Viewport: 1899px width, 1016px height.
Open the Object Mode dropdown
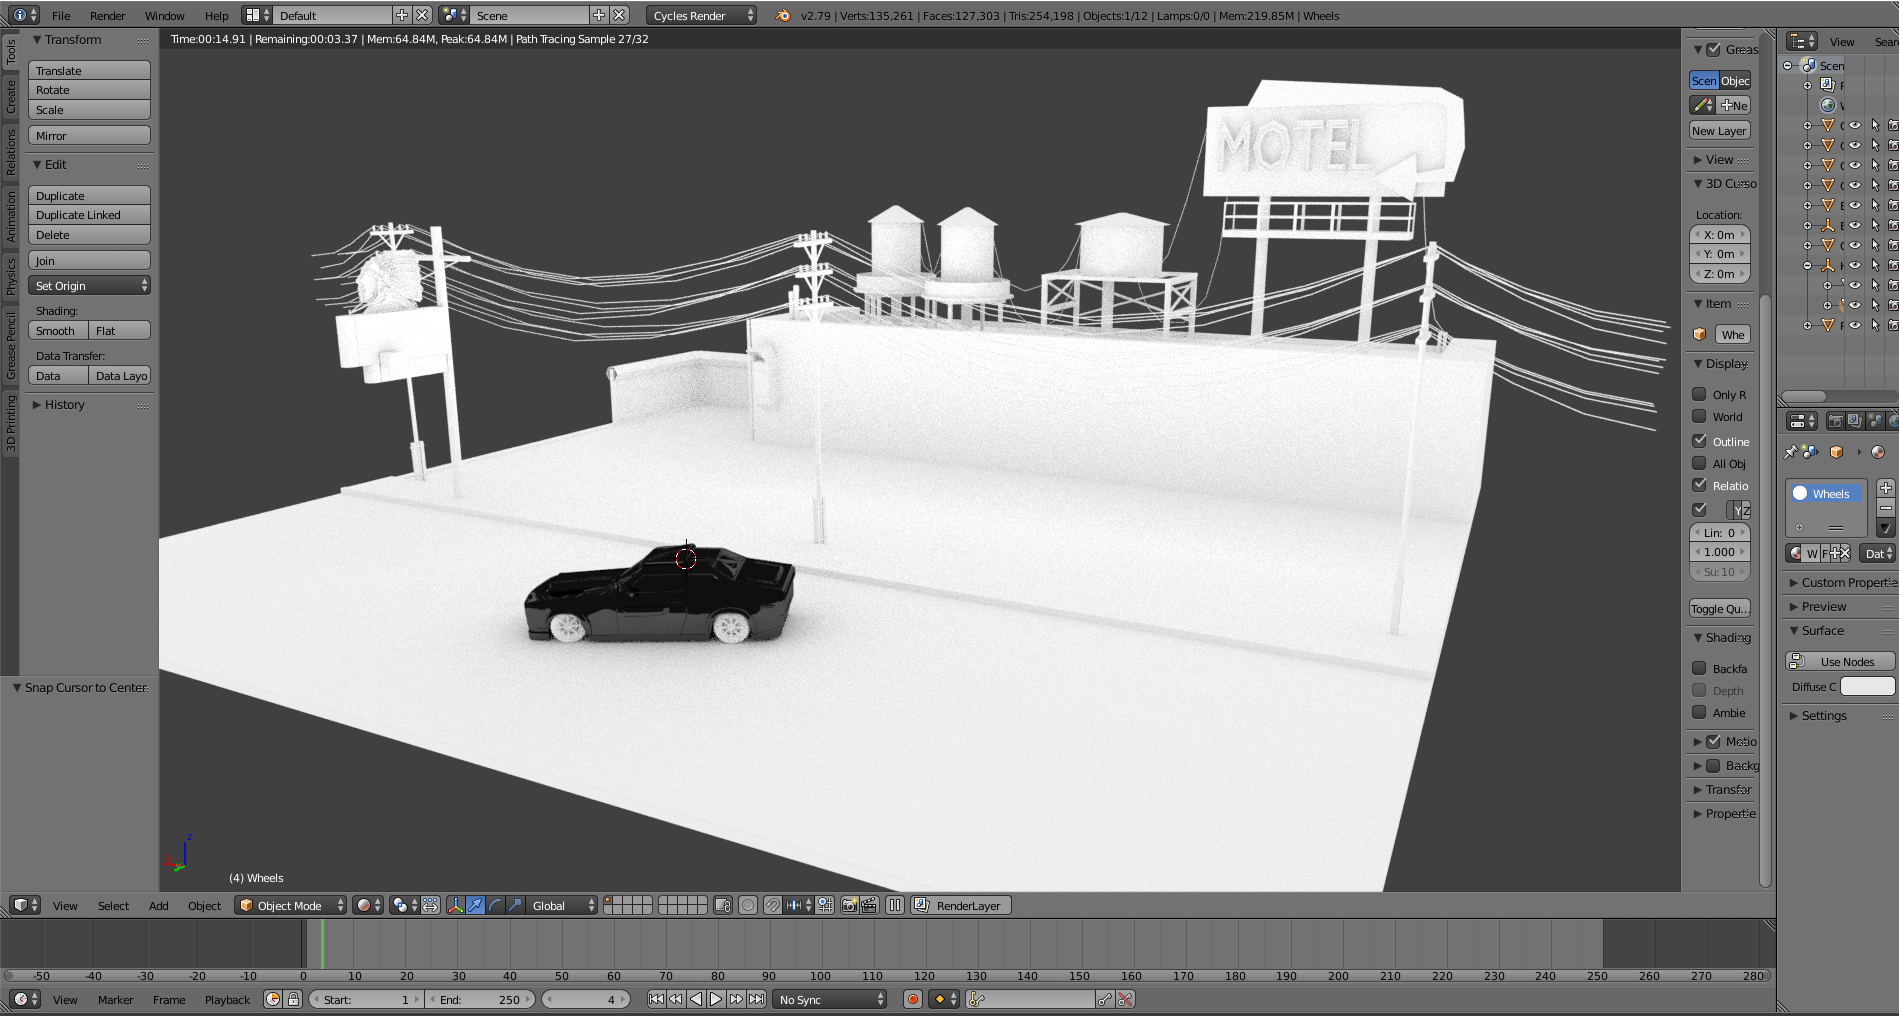click(290, 905)
